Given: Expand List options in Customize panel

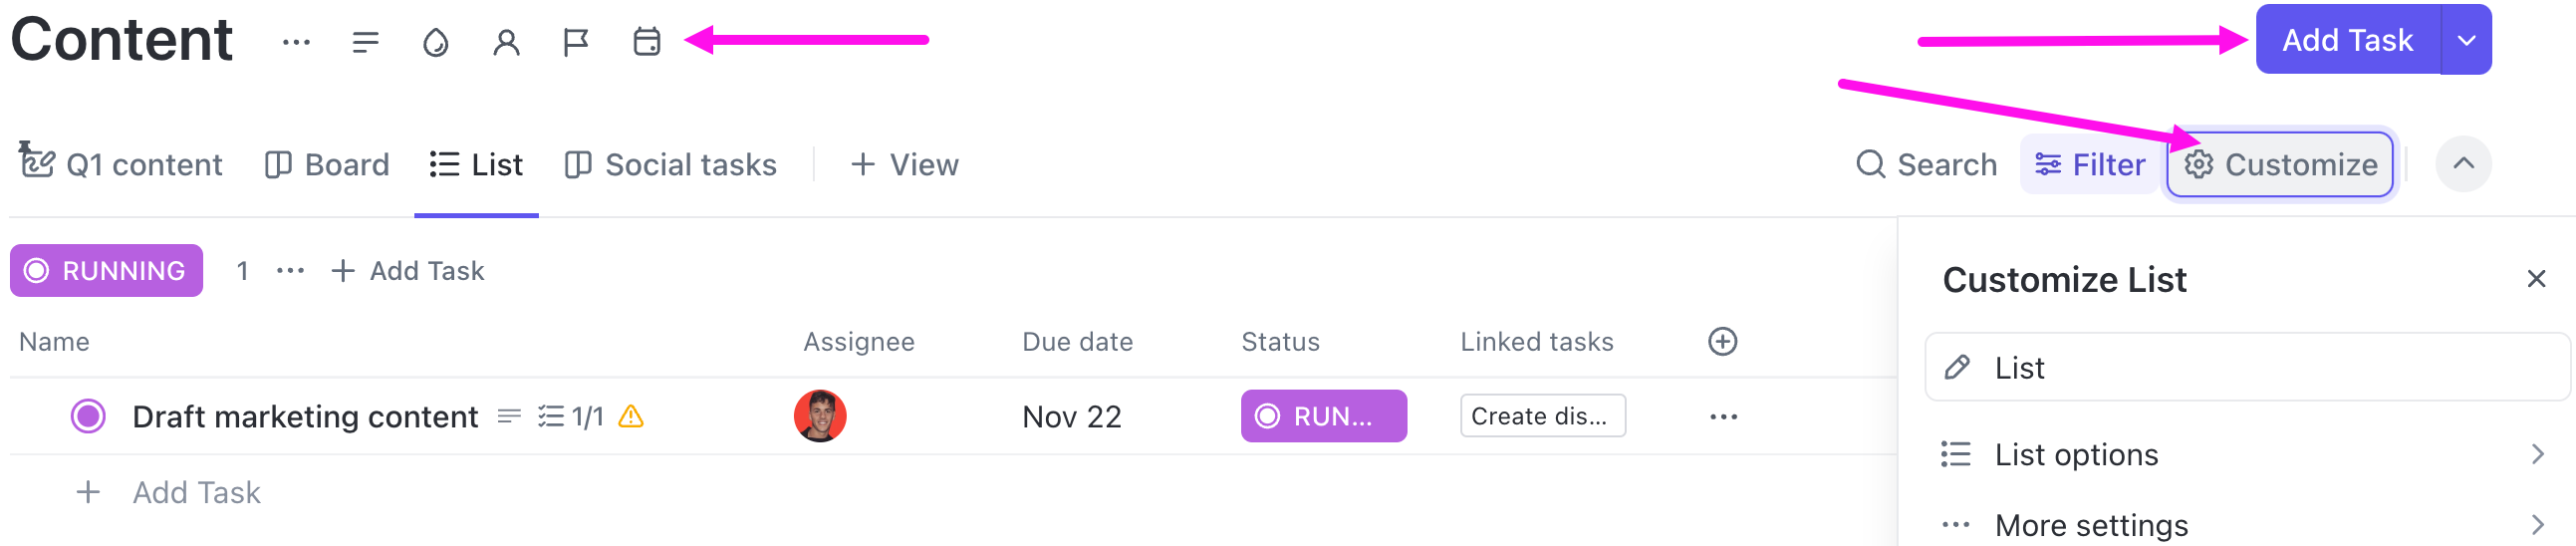Looking at the screenshot, I should click(x=2240, y=455).
